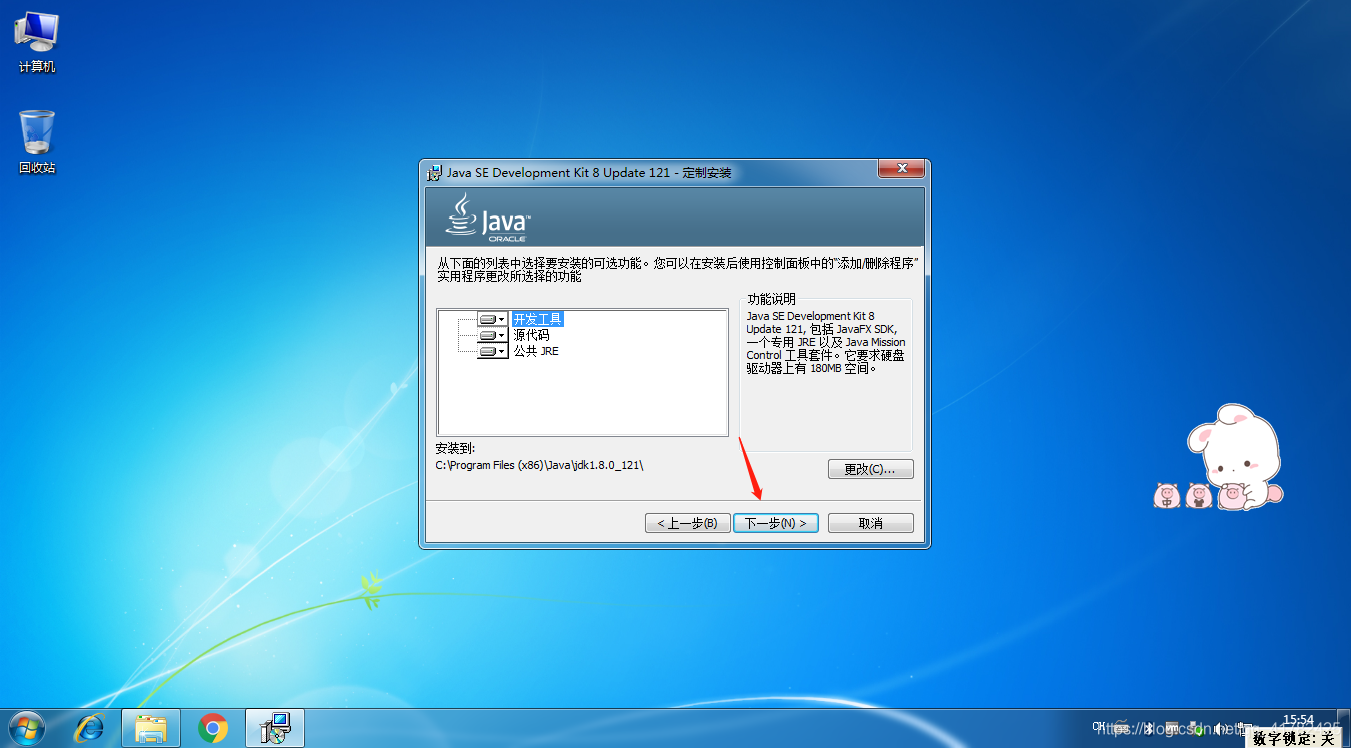1351x748 pixels.
Task: Select the 源代码 tree row
Action: tap(532, 335)
